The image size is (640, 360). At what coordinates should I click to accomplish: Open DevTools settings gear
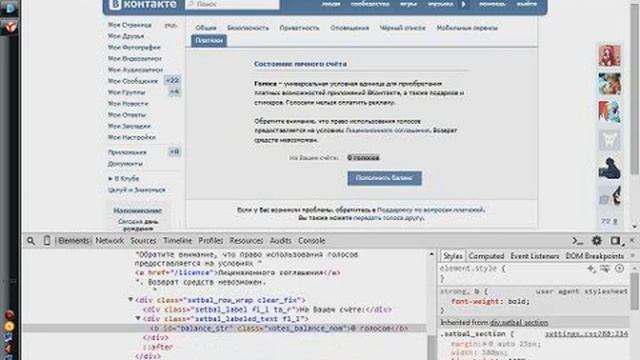pyautogui.click(x=597, y=241)
